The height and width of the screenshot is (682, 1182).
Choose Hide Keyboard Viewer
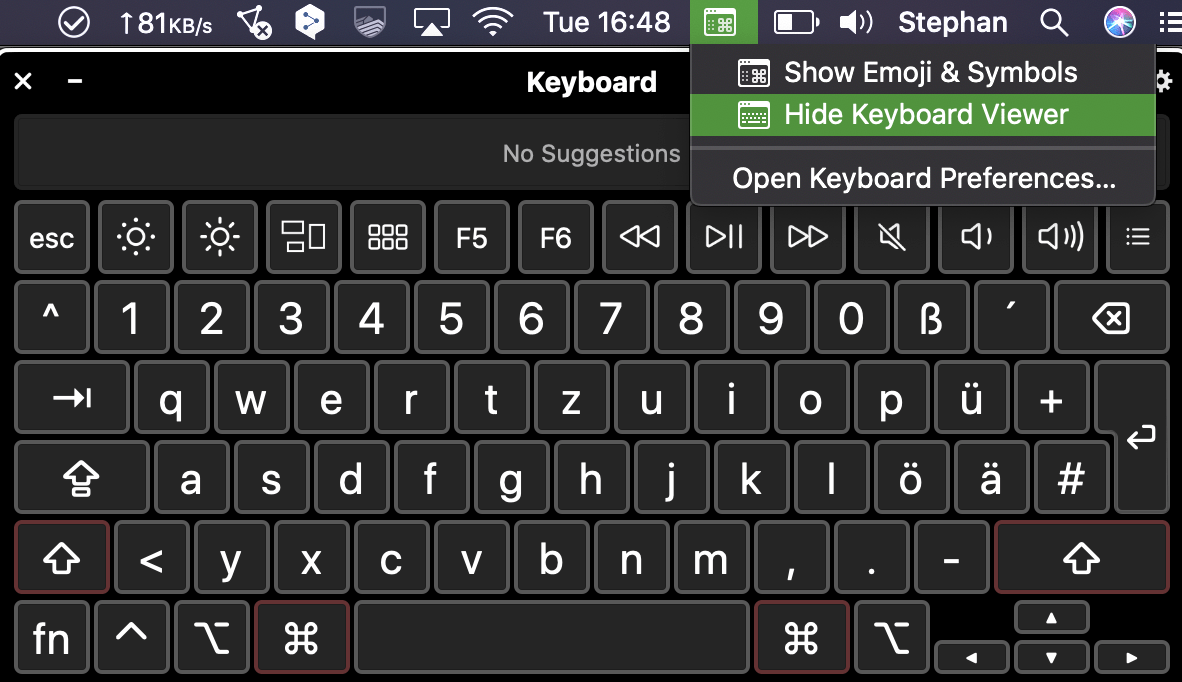(x=922, y=115)
